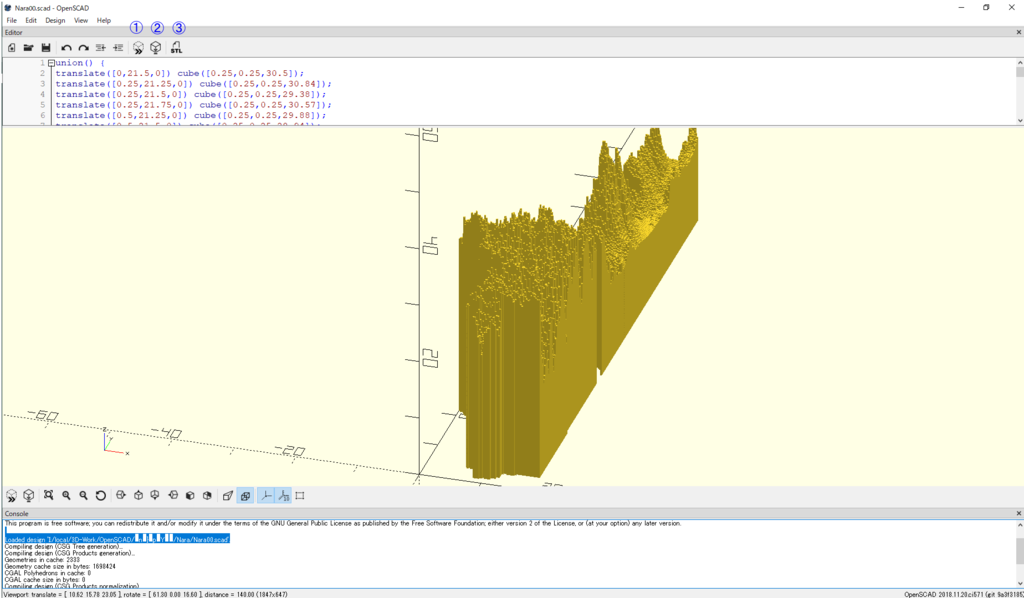The image size is (1024, 598).
Task: Save the design with the floppy disk icon
Action: click(46, 48)
